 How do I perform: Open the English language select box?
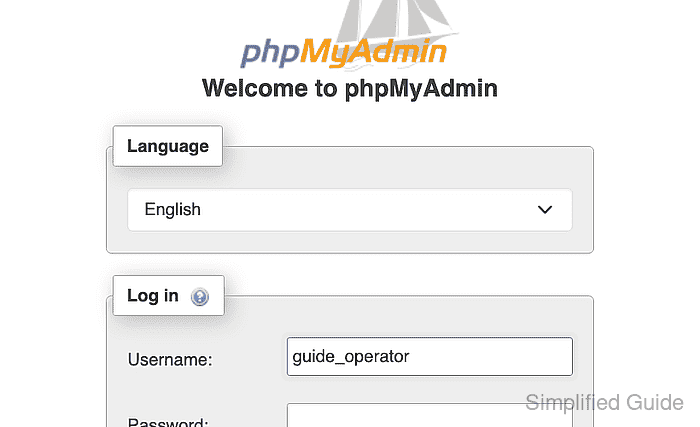coord(350,209)
